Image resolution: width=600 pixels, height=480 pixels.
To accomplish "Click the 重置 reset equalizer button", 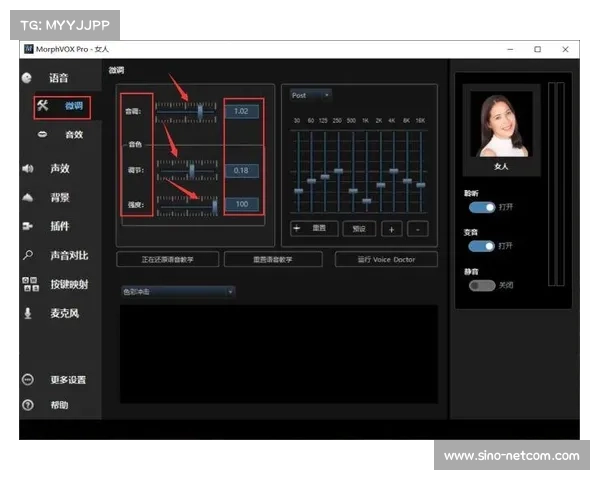I will tap(314, 229).
